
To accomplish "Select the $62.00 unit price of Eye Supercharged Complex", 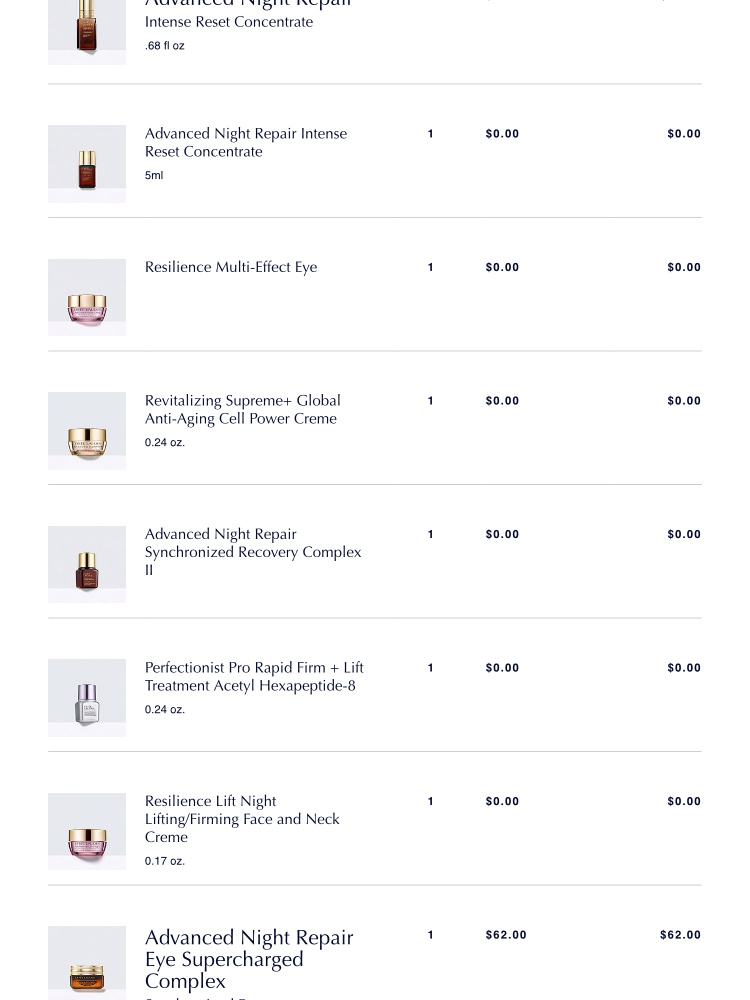I will pyautogui.click(x=506, y=935).
